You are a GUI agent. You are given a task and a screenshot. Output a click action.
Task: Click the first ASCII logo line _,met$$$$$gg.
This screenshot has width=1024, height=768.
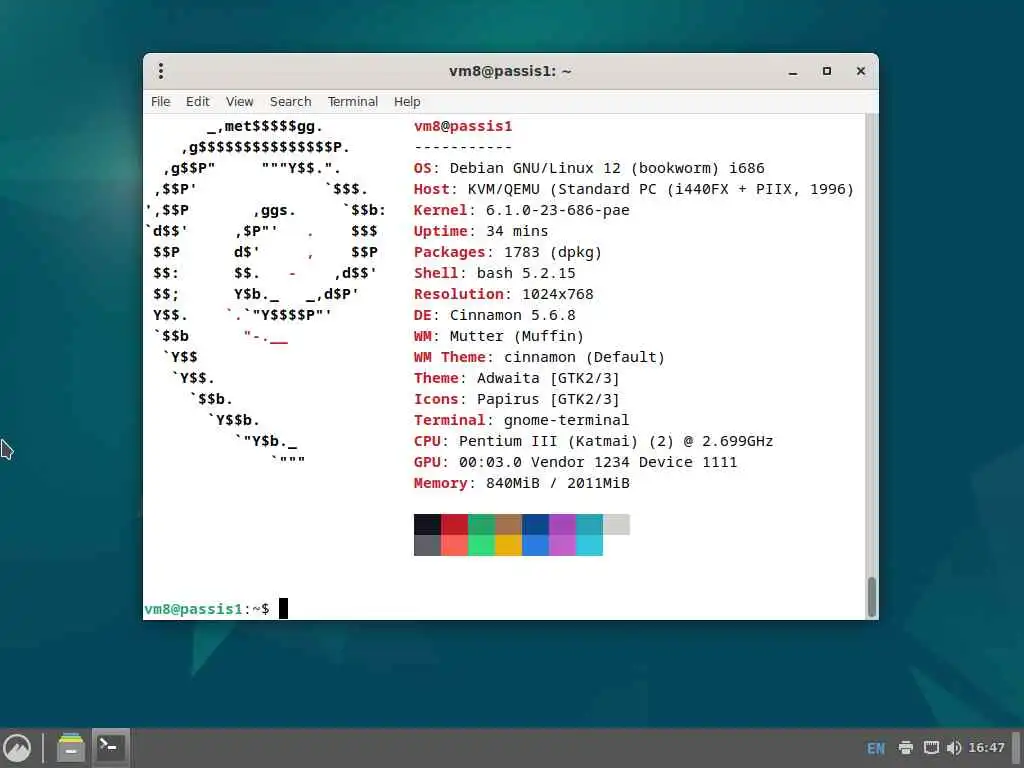pos(264,126)
